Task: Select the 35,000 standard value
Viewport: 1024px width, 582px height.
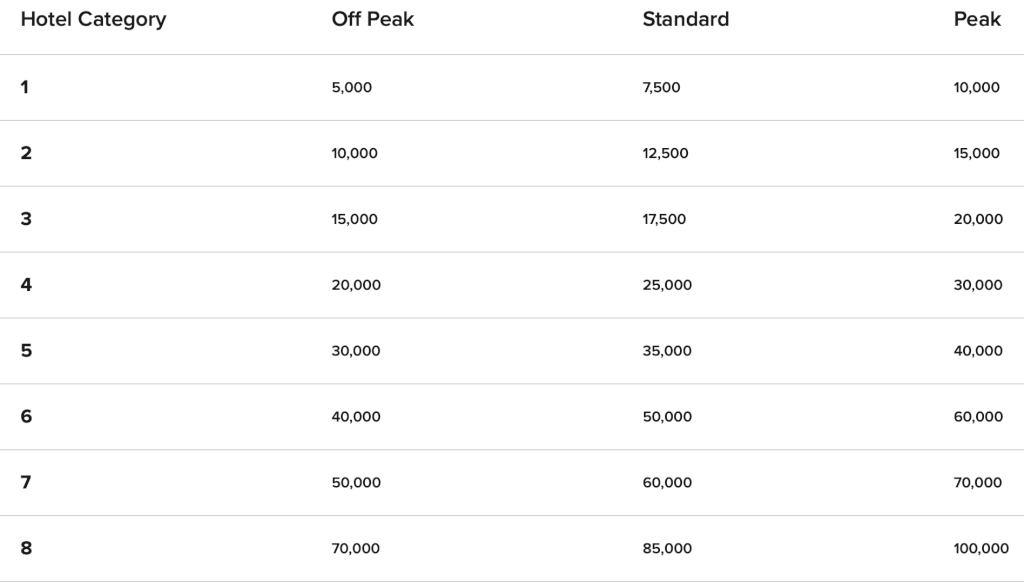Action: tap(667, 351)
